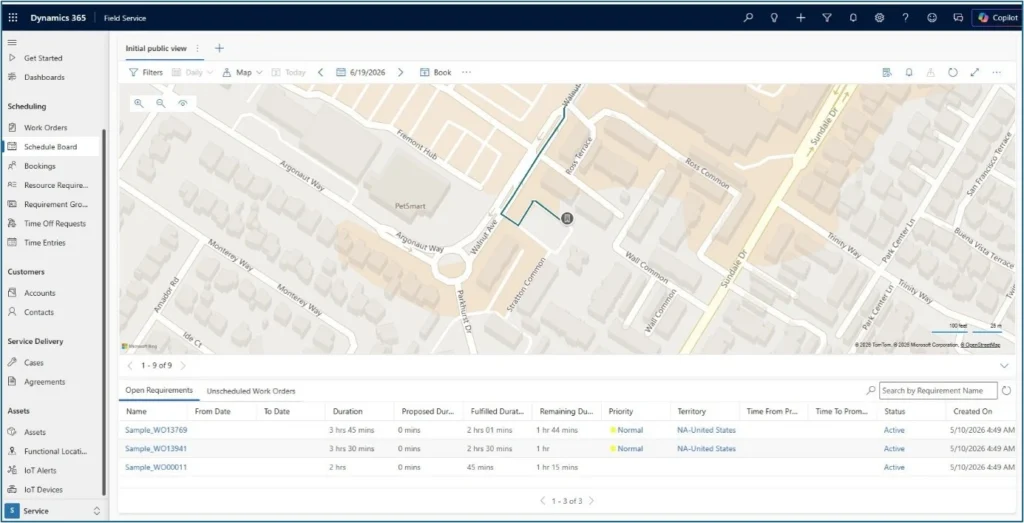Open Sample_WO13941 requirement
1024x523 pixels.
pos(155,449)
